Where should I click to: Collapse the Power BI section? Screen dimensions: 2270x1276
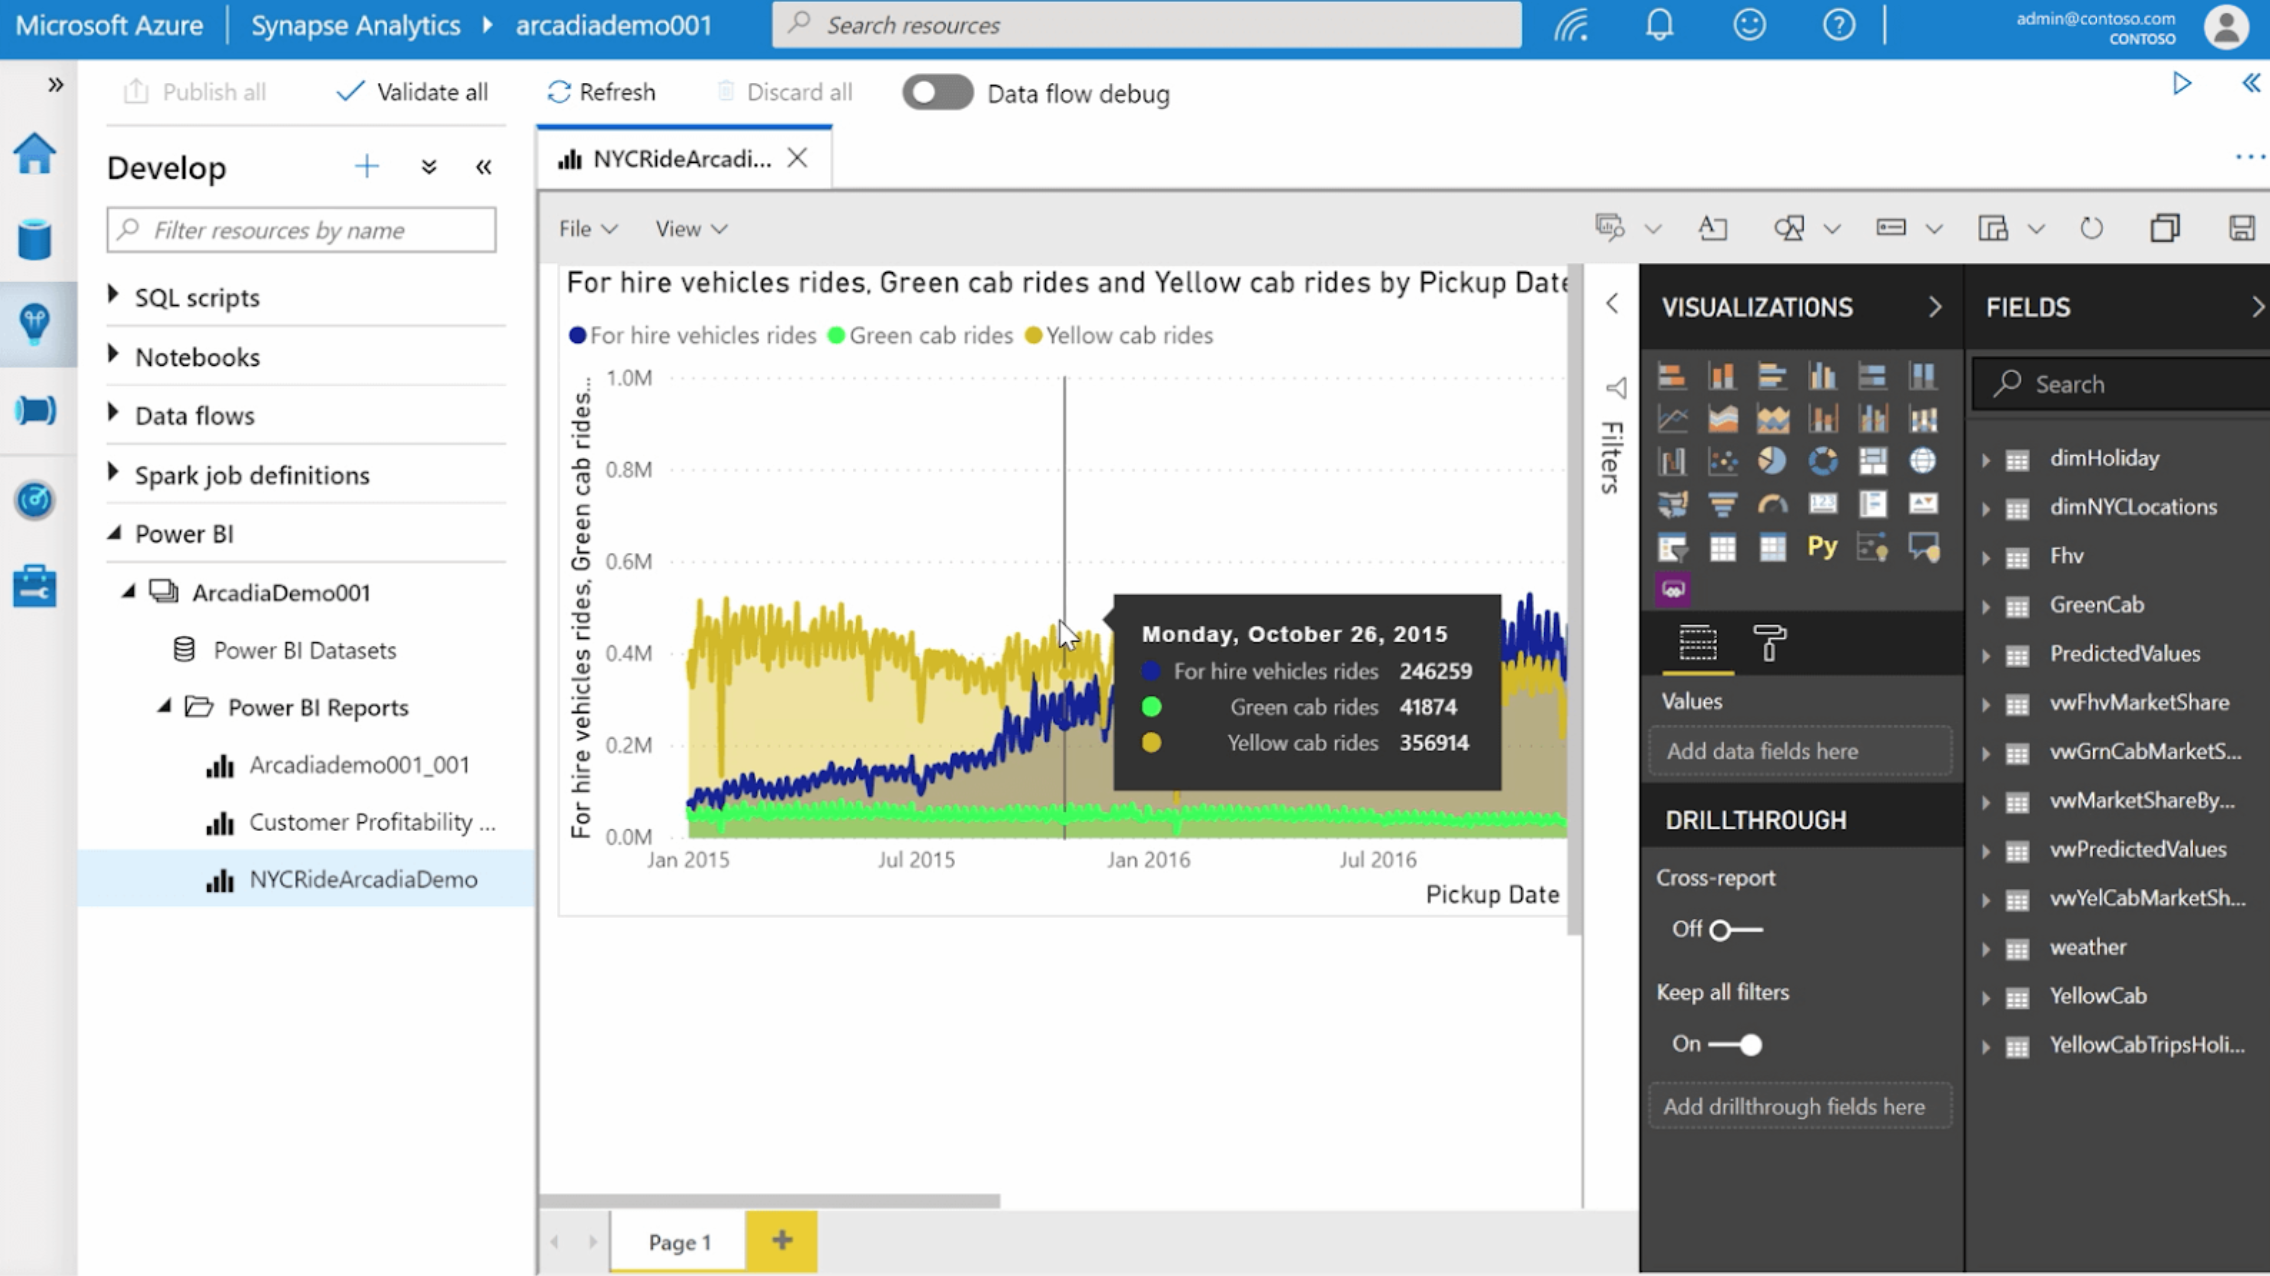pos(114,533)
